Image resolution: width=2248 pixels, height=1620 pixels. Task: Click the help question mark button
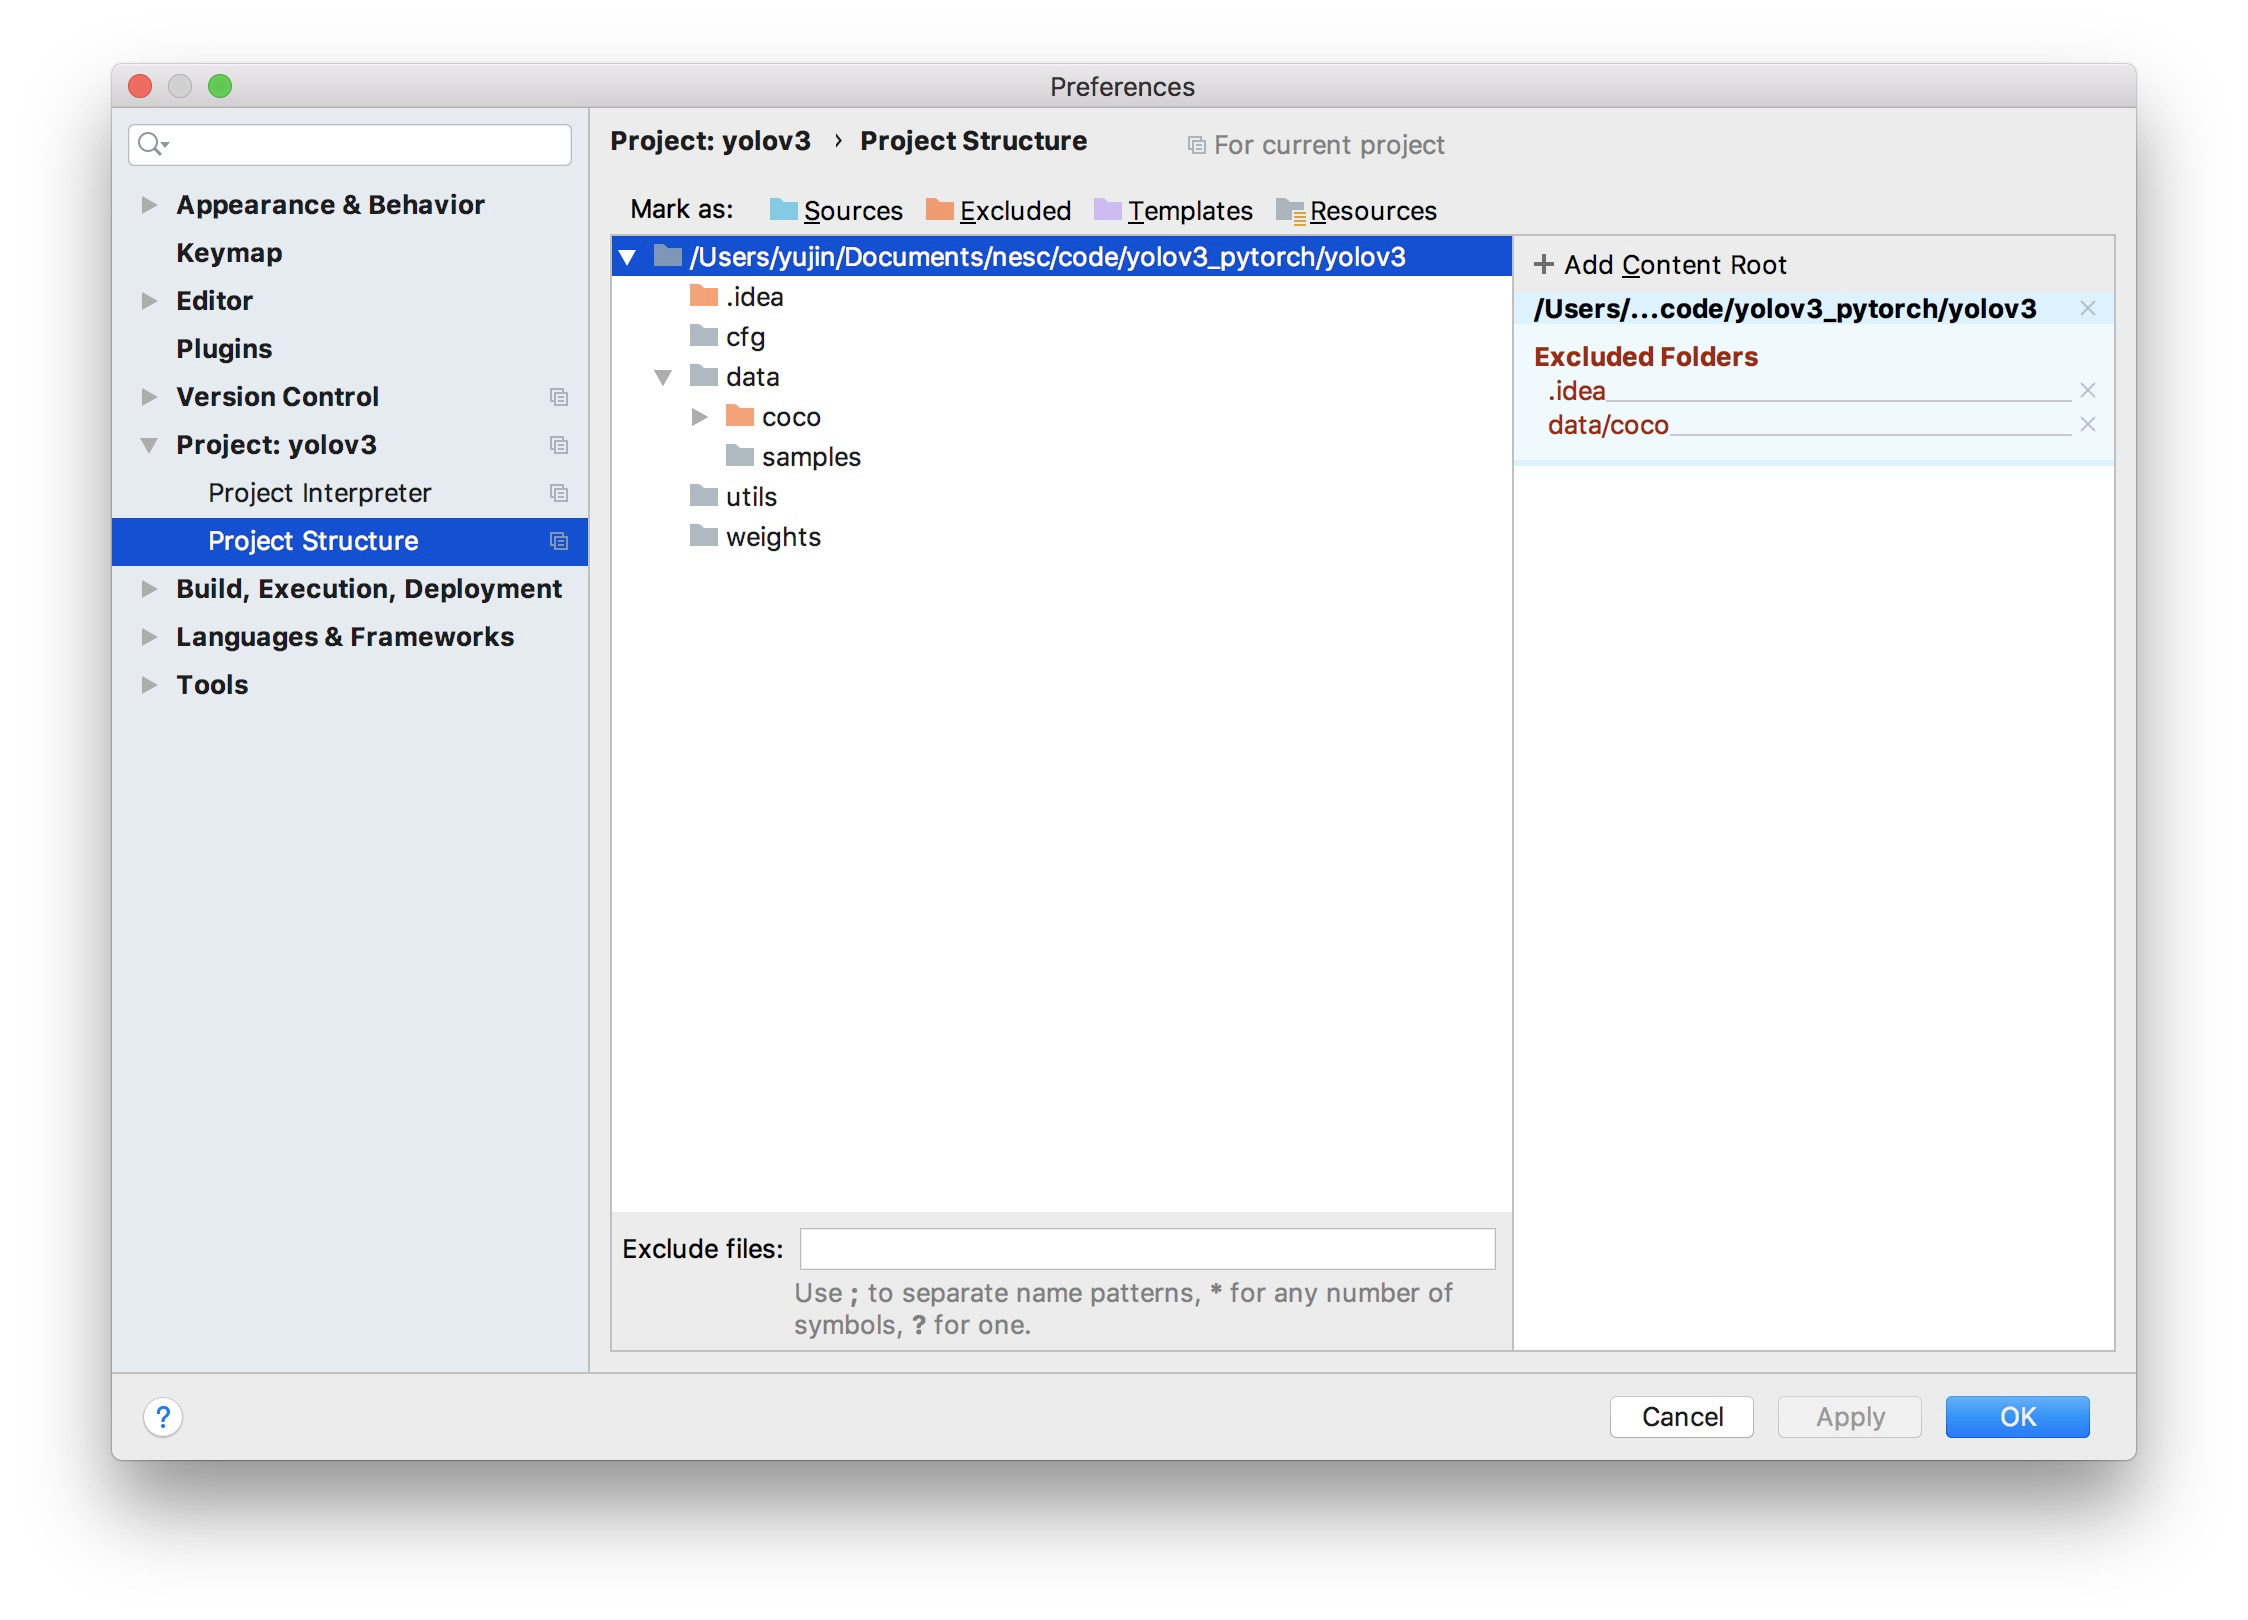[163, 1416]
